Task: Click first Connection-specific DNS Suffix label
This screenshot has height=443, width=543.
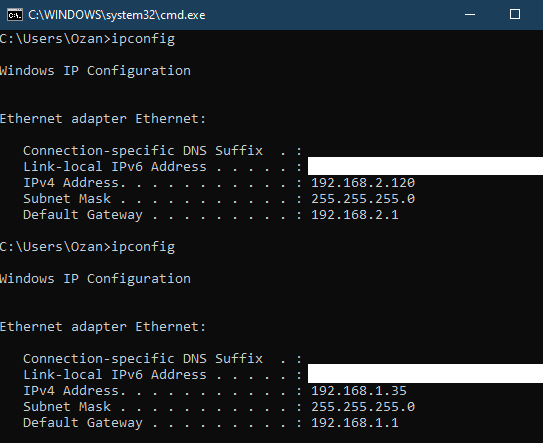Action: click(143, 151)
